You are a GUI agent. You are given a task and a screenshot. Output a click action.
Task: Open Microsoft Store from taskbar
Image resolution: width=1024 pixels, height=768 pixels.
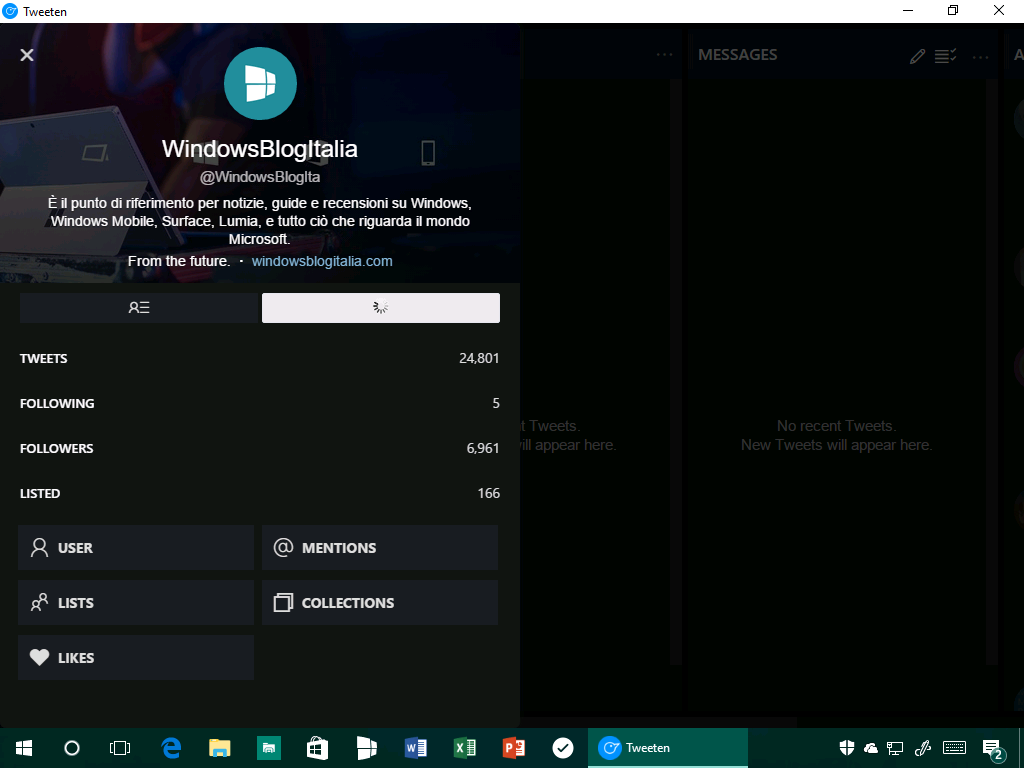pyautogui.click(x=317, y=748)
